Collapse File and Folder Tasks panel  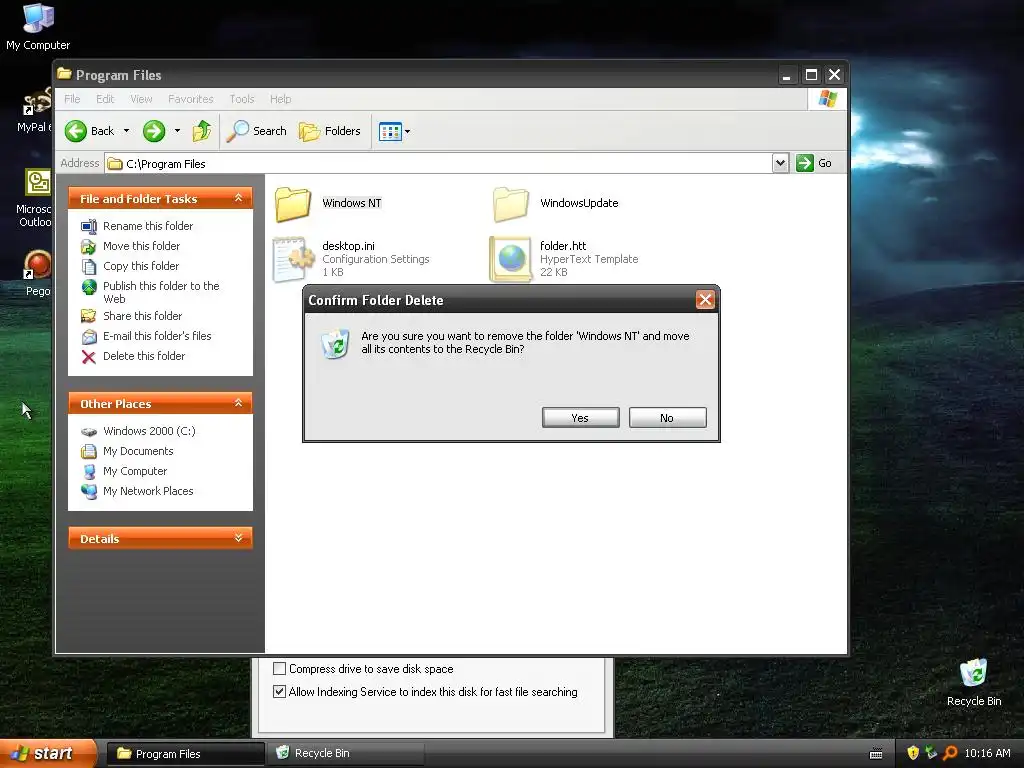point(238,198)
